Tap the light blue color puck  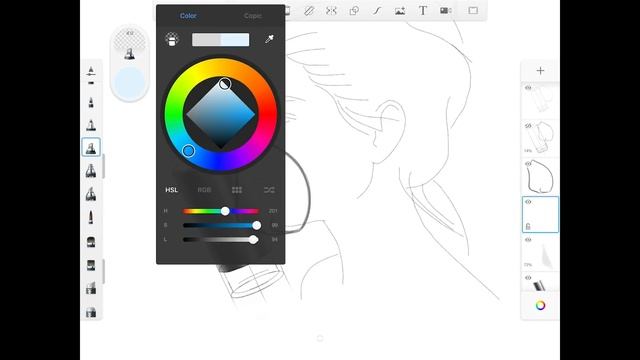pos(129,83)
